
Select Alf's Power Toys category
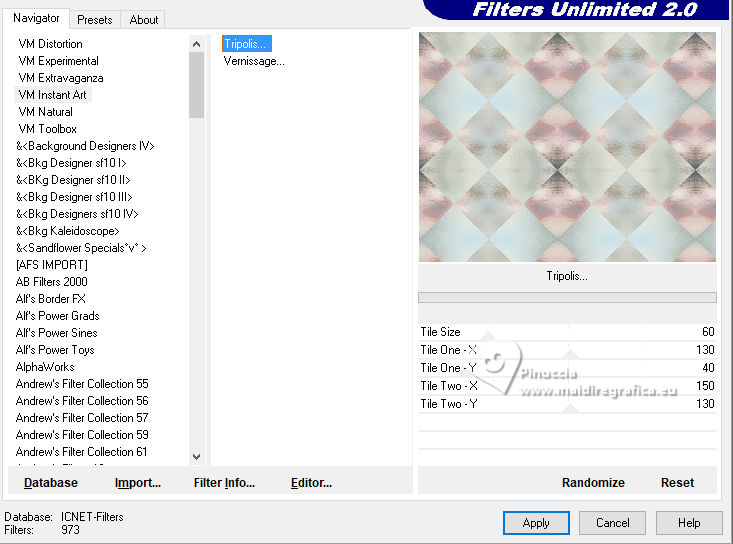pyautogui.click(x=55, y=350)
